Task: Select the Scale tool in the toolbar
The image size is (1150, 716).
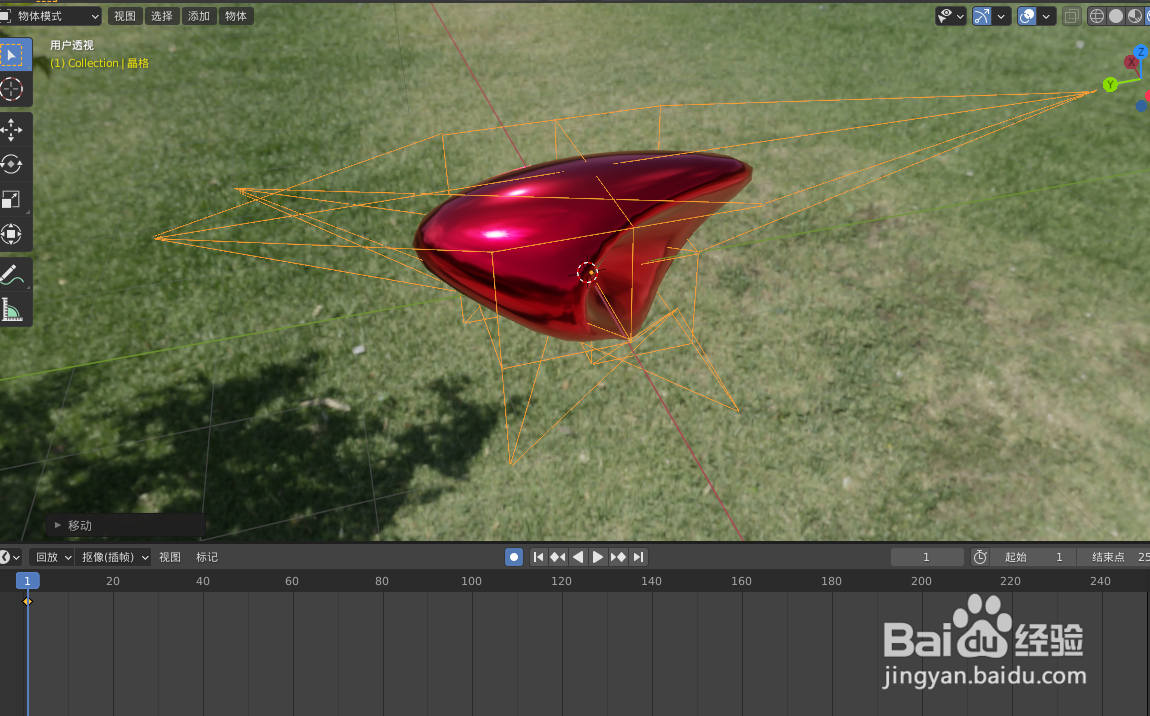Action: point(13,199)
